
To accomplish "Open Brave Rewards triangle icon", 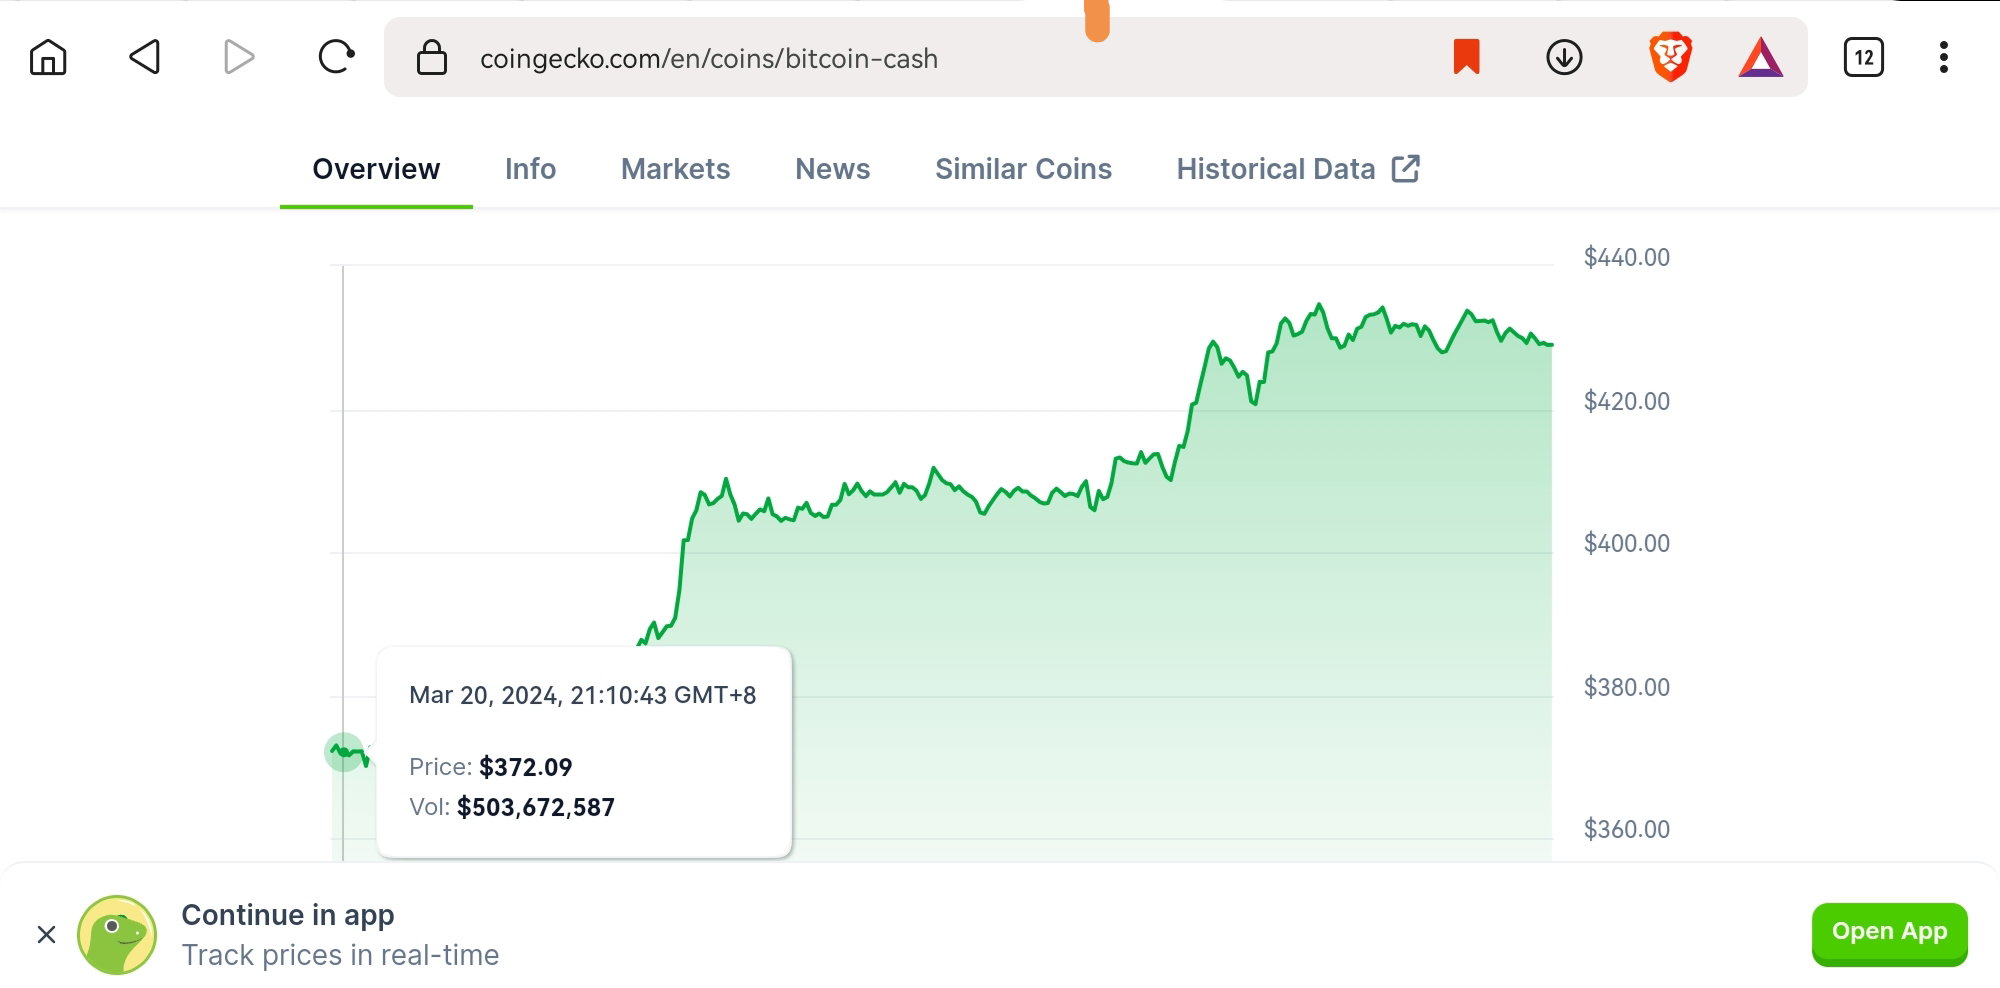I will coord(1761,57).
